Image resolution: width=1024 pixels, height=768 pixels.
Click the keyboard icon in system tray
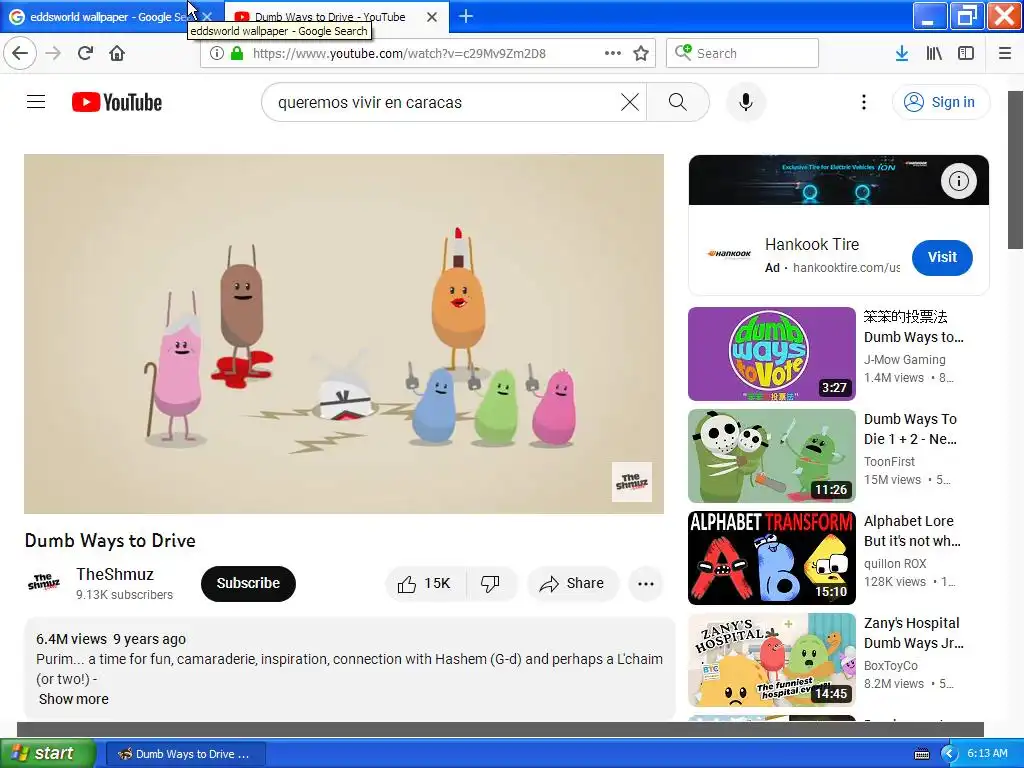(921, 754)
